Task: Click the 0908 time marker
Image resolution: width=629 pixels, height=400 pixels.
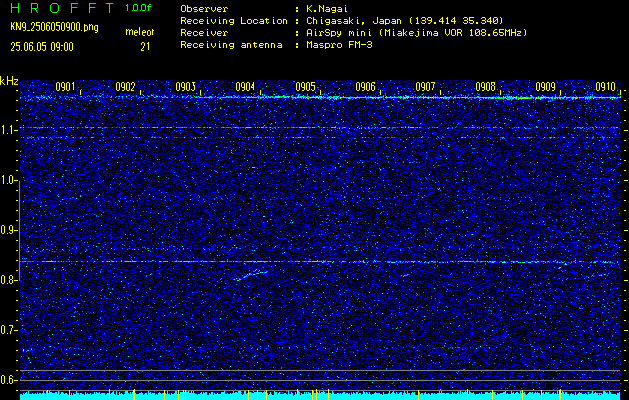Action: (x=485, y=87)
